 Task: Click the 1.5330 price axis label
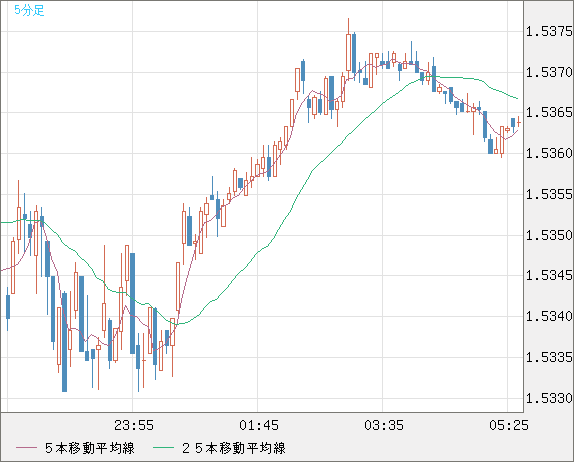pos(549,398)
